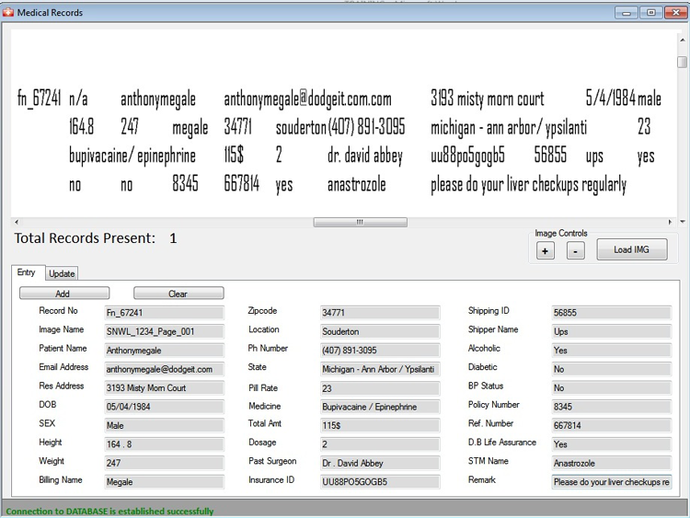Switch to the Update tab
This screenshot has height=518, width=690.
point(62,273)
